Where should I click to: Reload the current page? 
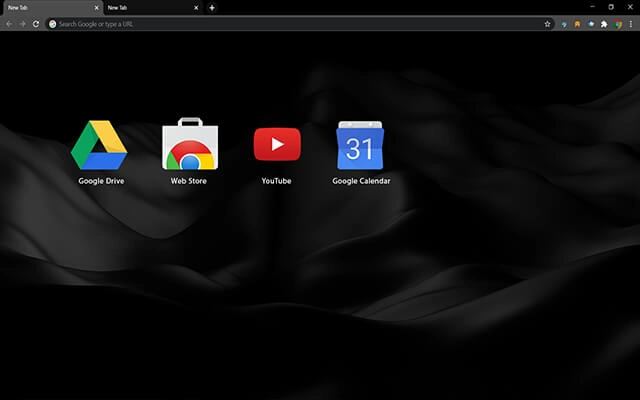[x=36, y=24]
